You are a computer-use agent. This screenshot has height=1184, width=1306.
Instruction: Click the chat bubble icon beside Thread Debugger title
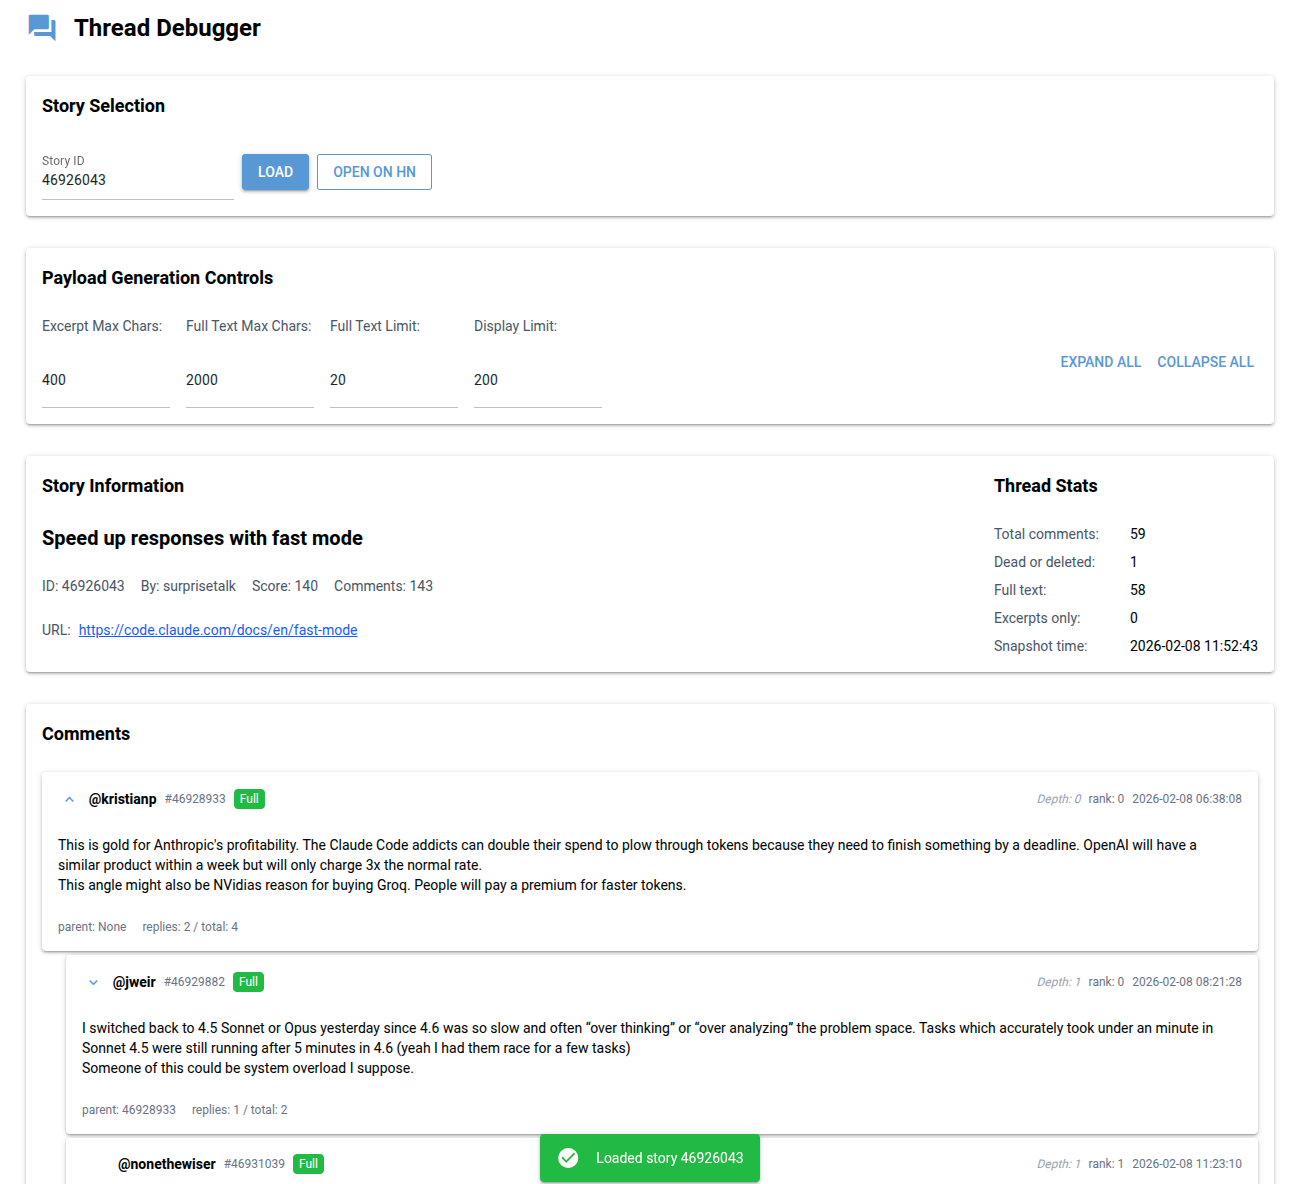click(41, 27)
